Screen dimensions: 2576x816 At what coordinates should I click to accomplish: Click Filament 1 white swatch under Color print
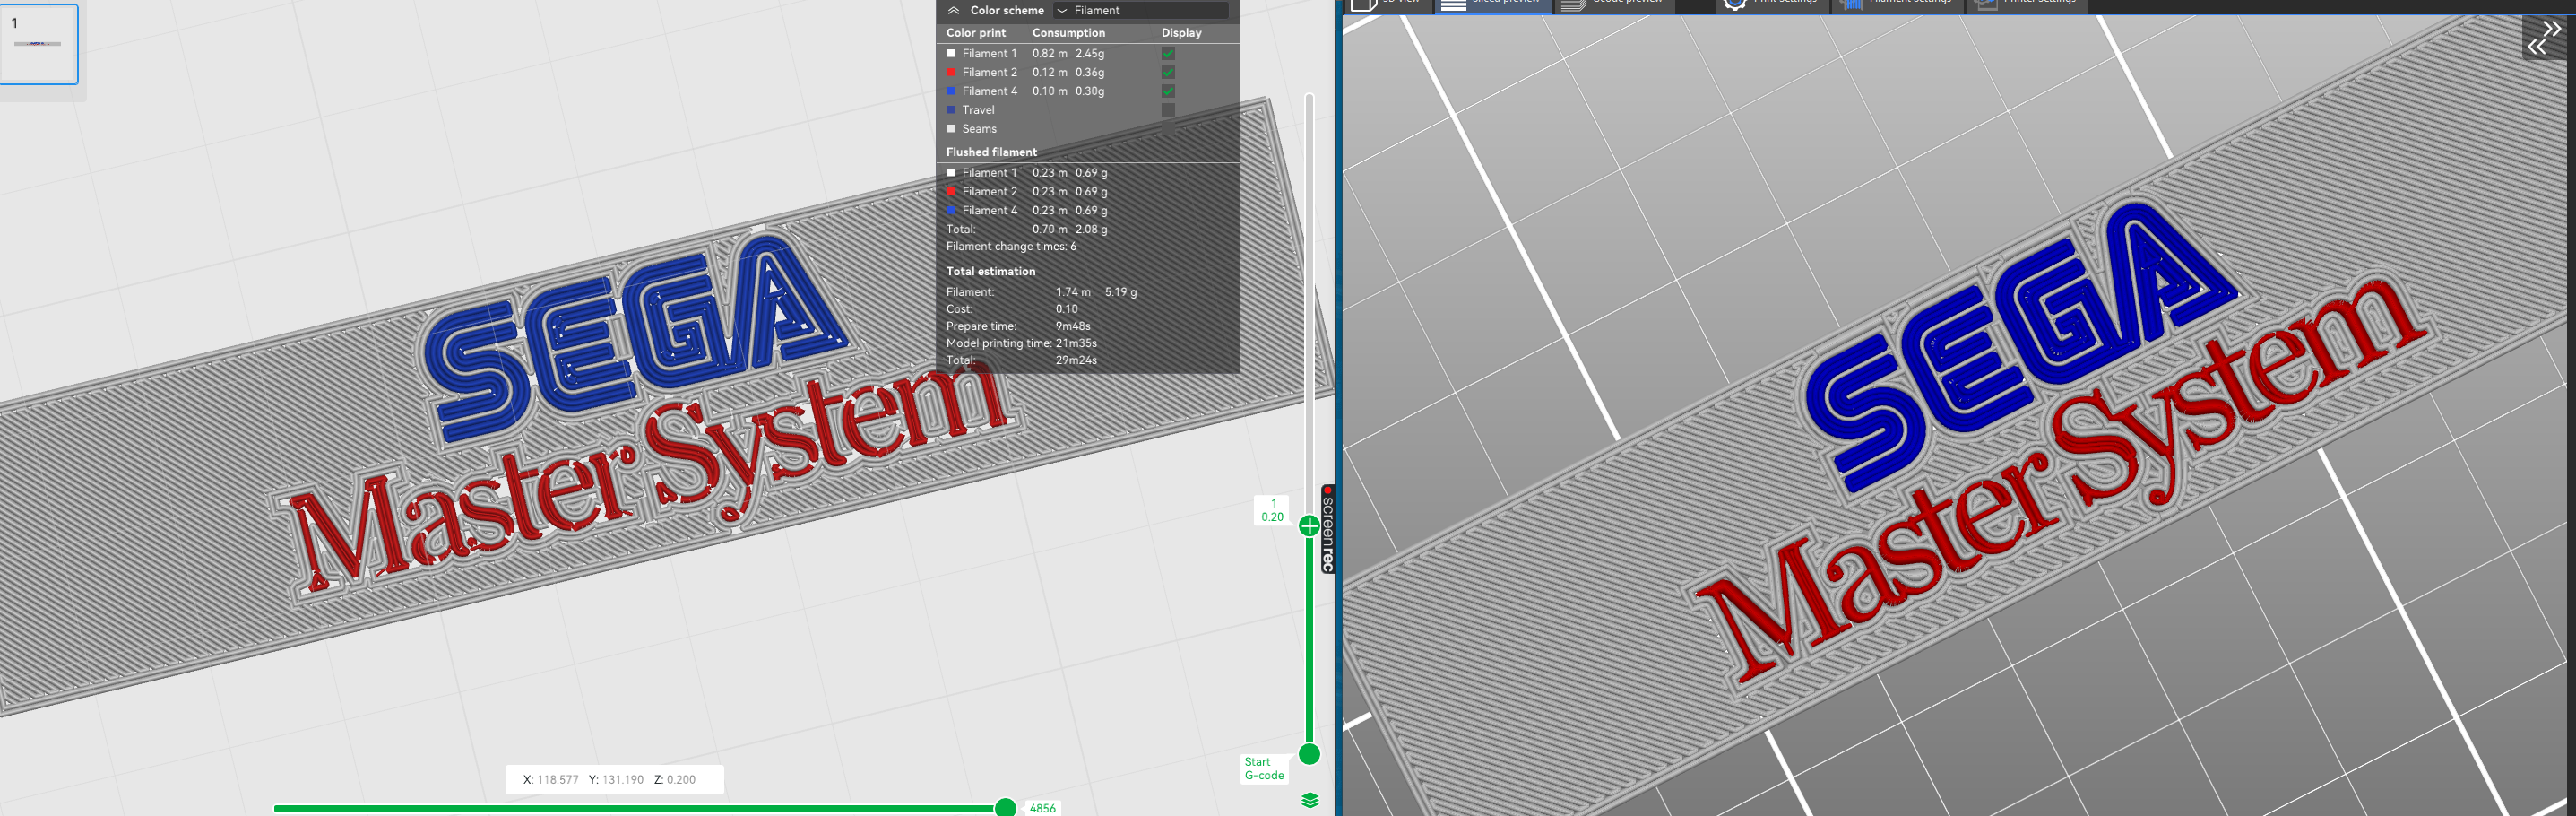(951, 54)
